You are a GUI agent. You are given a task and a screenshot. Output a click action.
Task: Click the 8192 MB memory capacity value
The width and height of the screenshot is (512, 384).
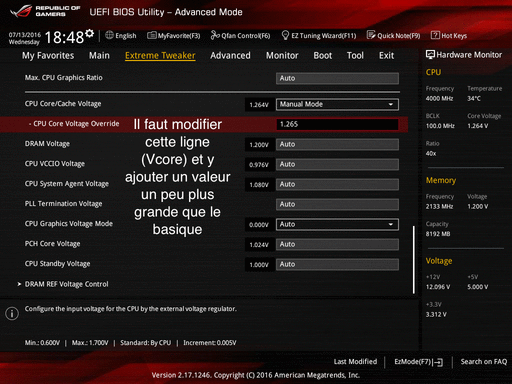pos(438,234)
